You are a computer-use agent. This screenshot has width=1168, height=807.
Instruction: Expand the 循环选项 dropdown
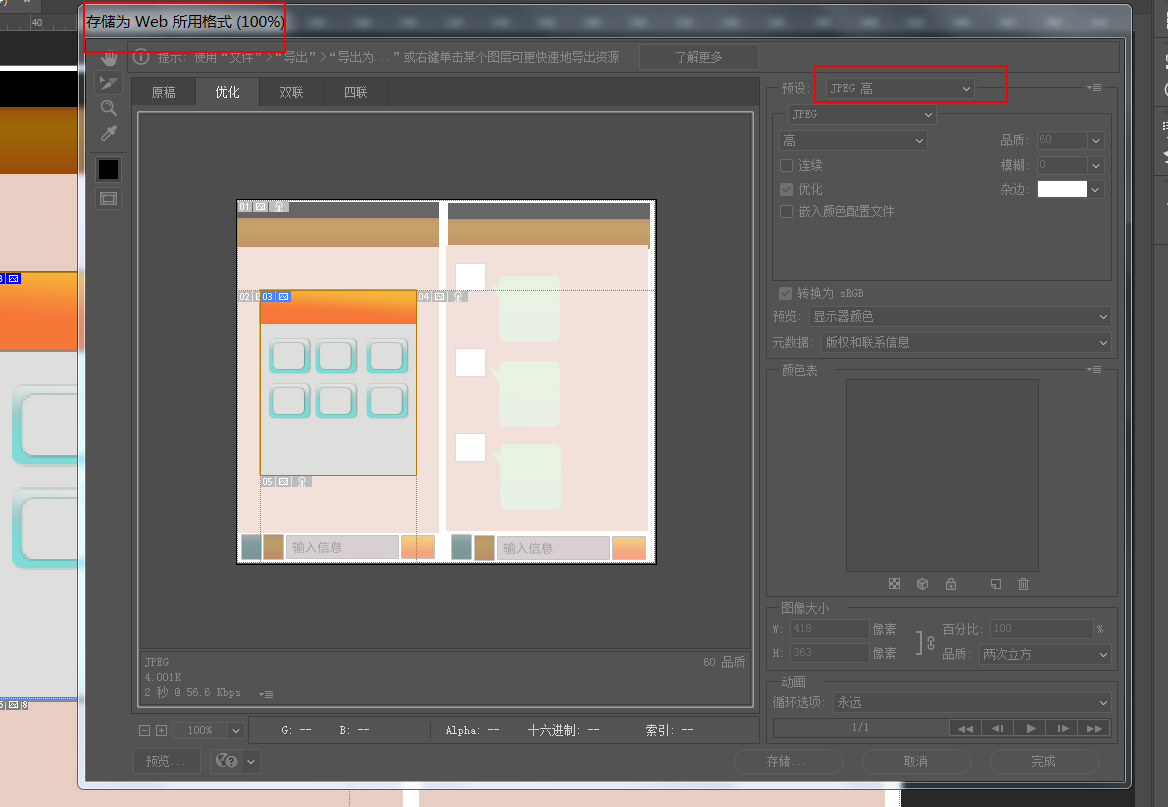(x=972, y=703)
